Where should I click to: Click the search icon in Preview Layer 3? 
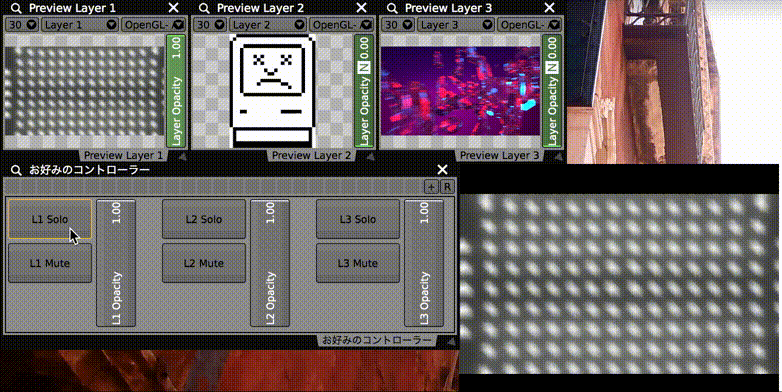coord(392,8)
